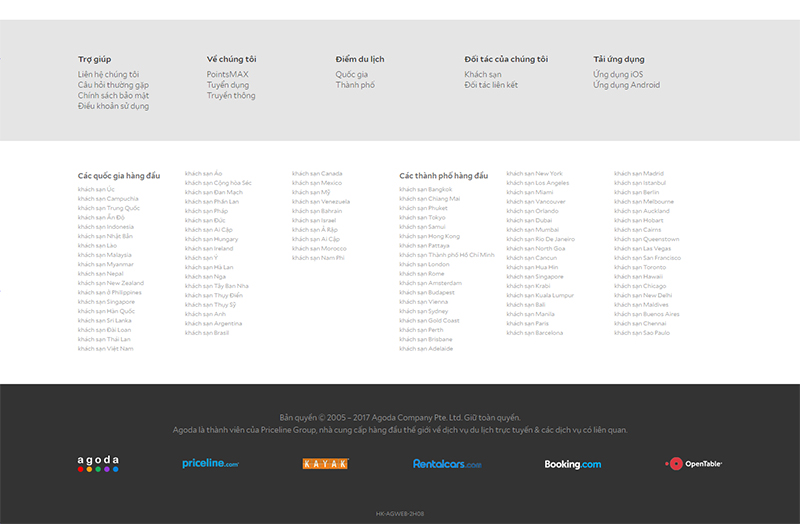This screenshot has height=524, width=800.
Task: Open the 'Ứng dụng iOS' app link
Action: (618, 75)
